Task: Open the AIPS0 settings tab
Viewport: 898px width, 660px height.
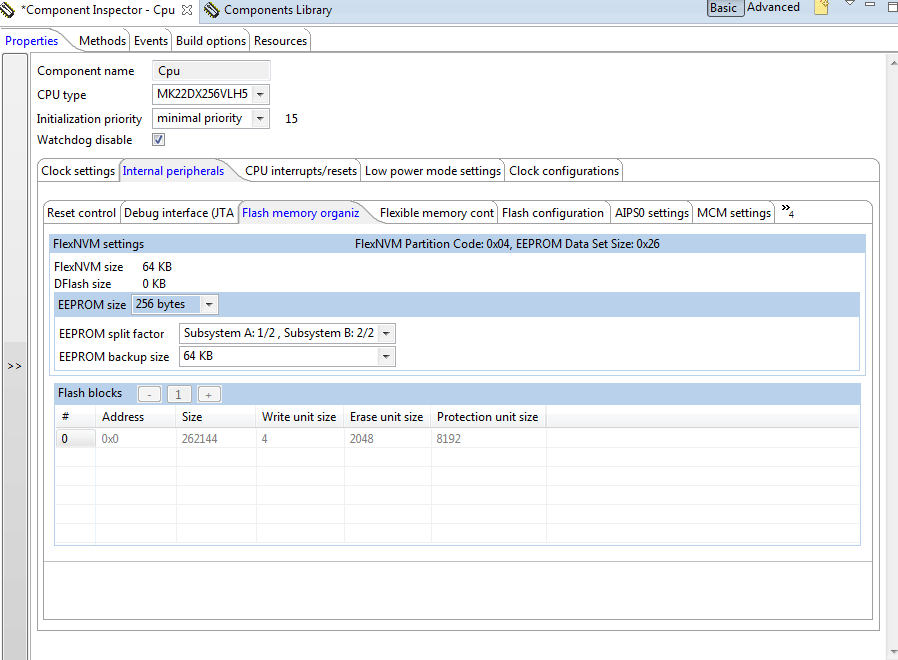Action: 652,213
